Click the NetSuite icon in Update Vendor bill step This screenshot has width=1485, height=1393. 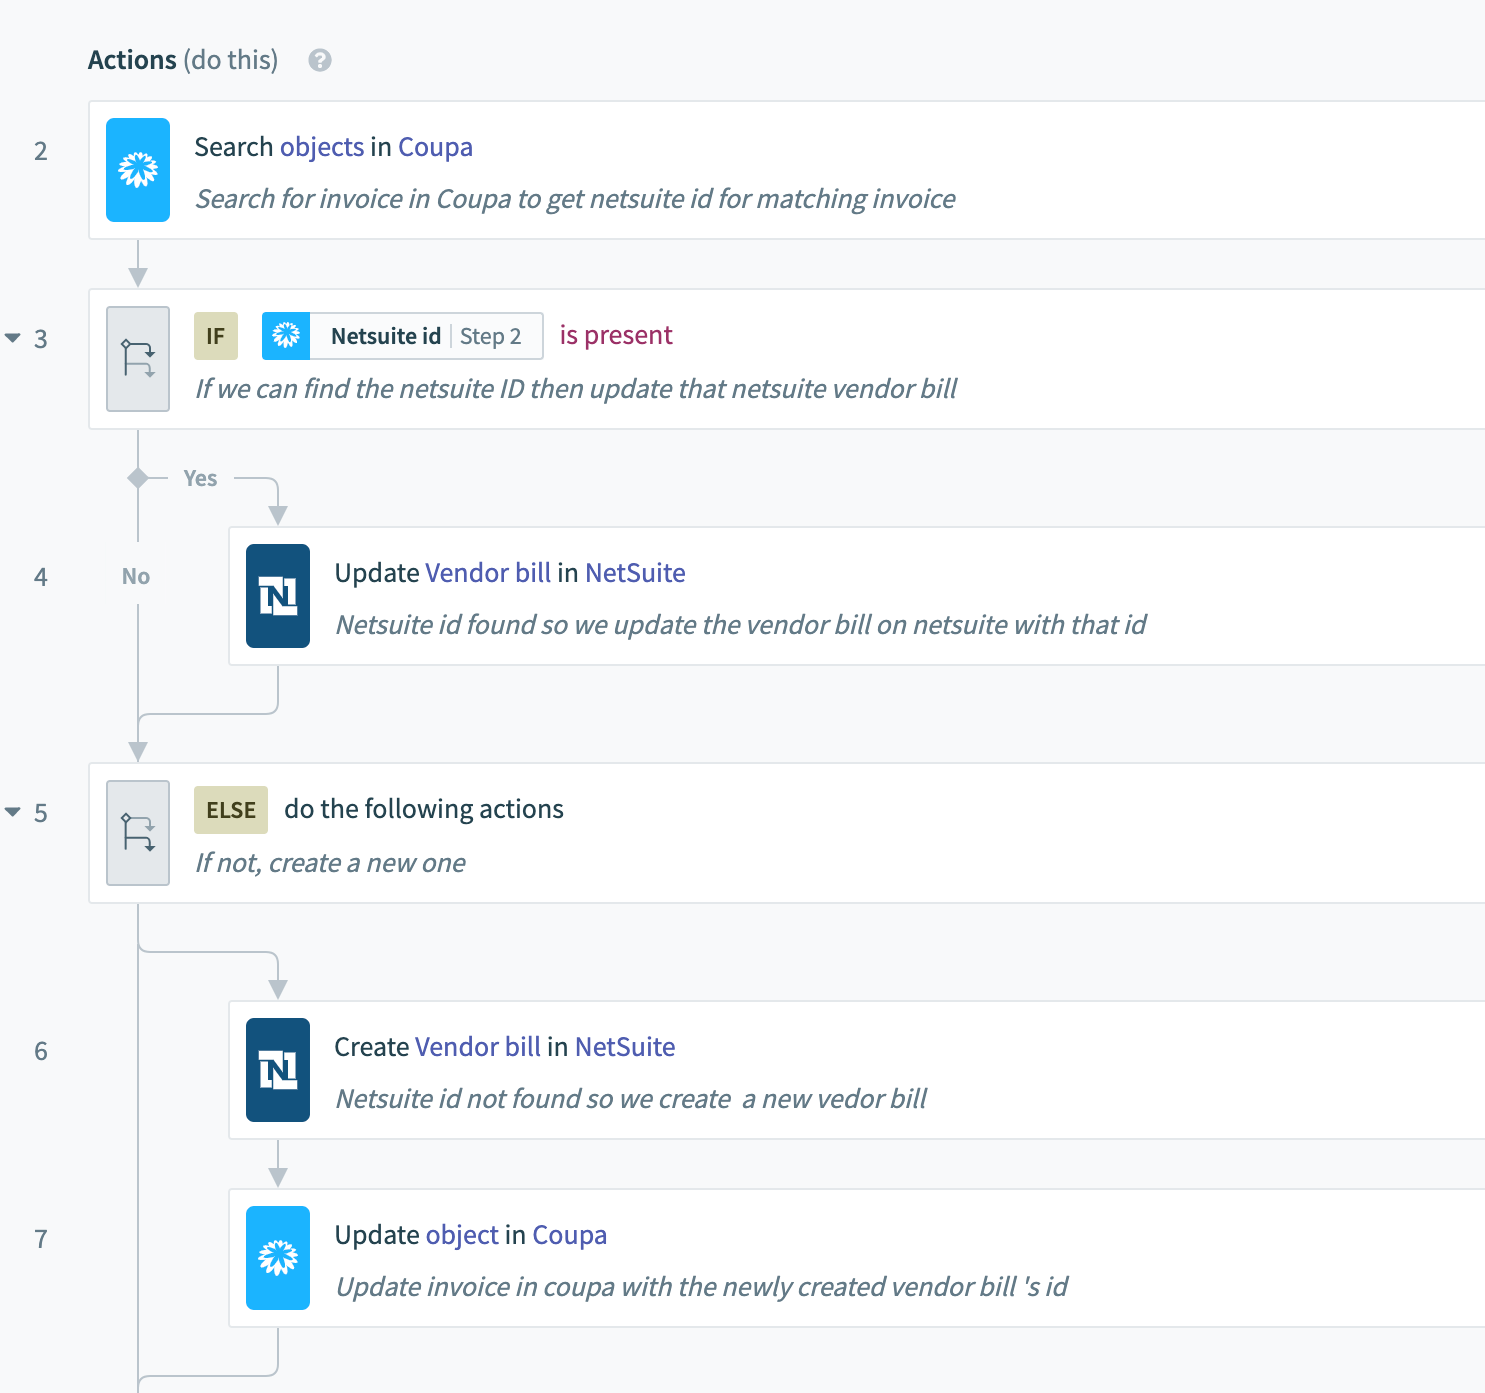pyautogui.click(x=278, y=596)
